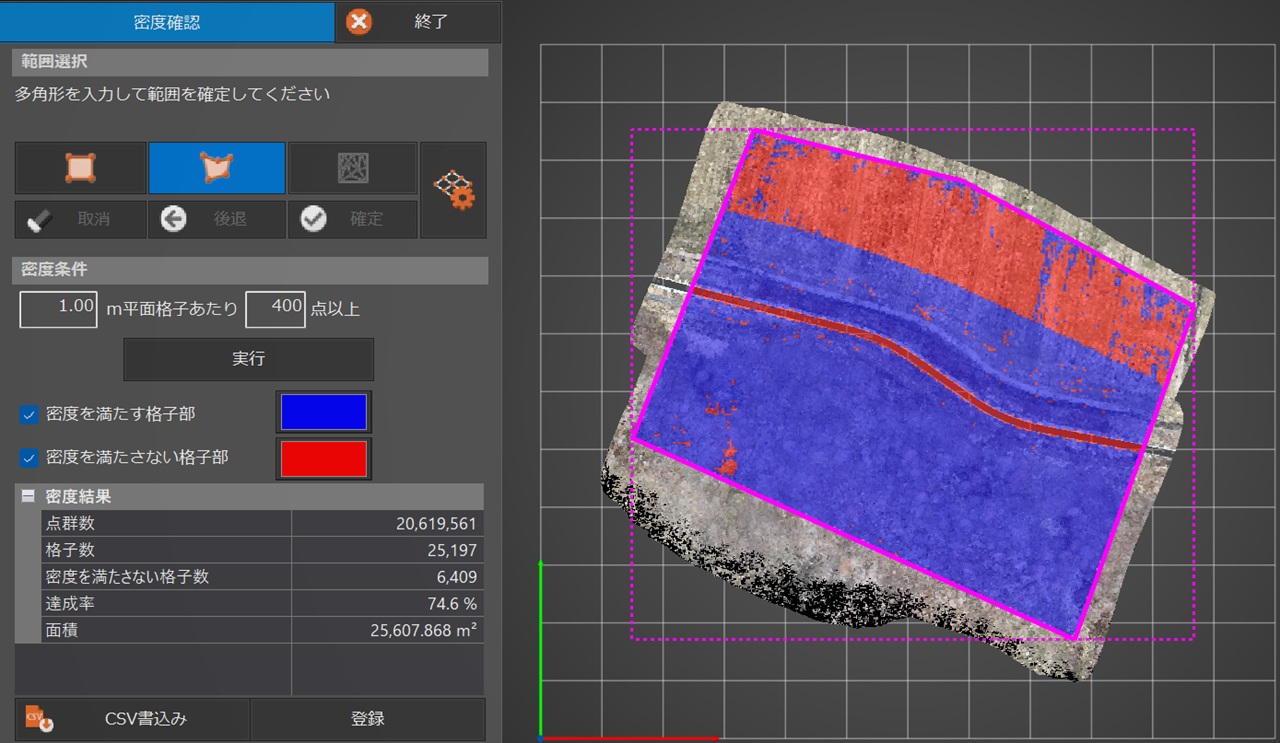Viewport: 1280px width, 743px height.
Task: Click the grayed-out mesh selection tool
Action: tap(352, 168)
